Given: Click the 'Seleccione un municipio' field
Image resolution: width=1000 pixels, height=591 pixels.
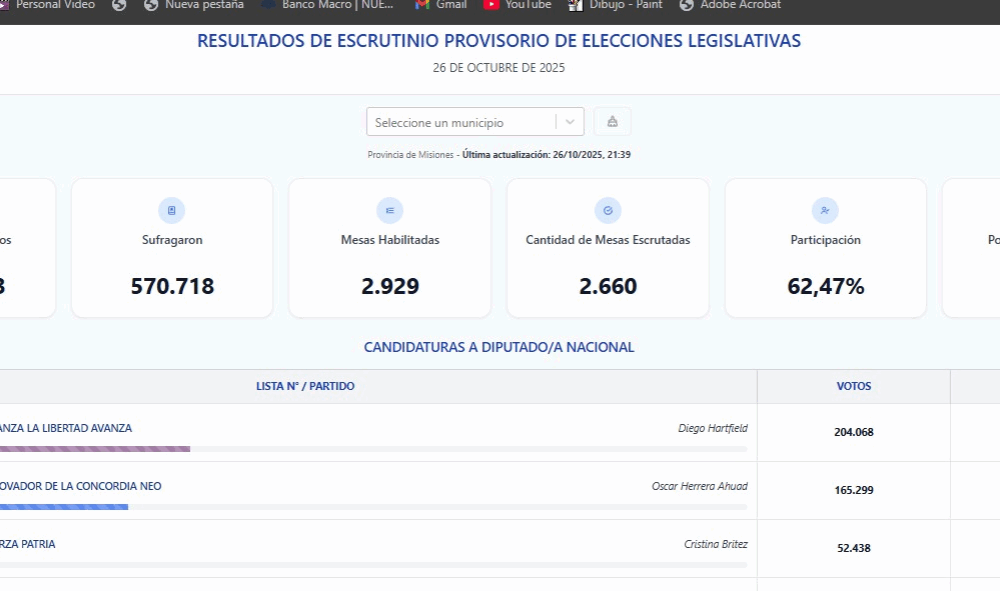Looking at the screenshot, I should tap(462, 122).
